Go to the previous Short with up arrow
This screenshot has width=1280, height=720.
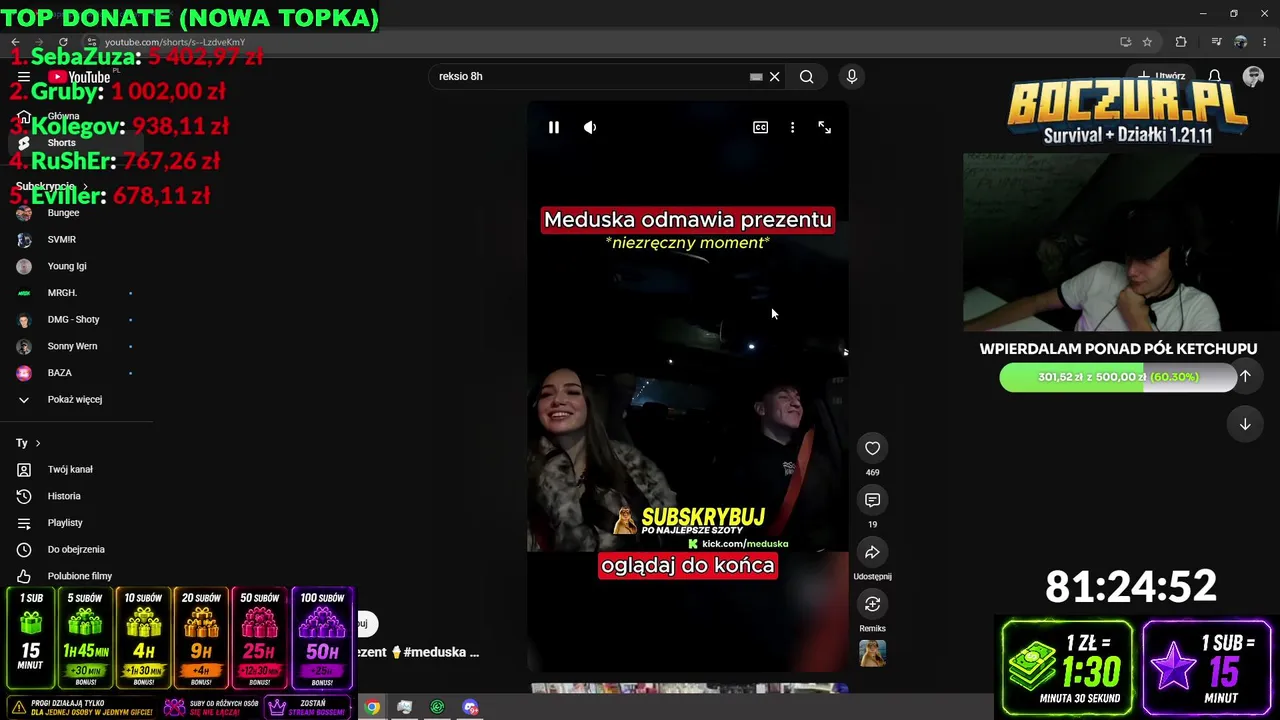pyautogui.click(x=1245, y=376)
